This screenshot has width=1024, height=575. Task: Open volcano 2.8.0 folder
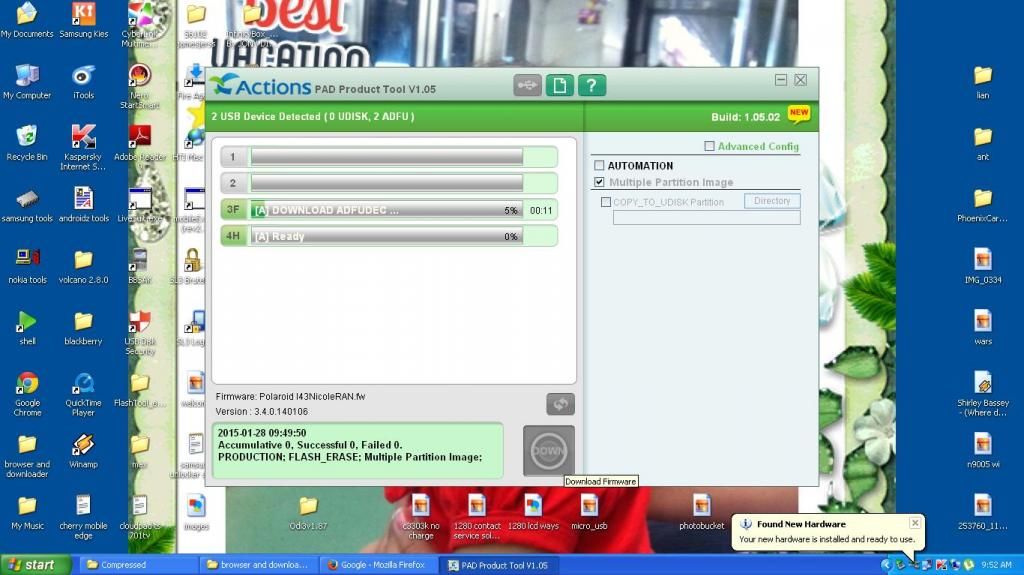click(84, 267)
